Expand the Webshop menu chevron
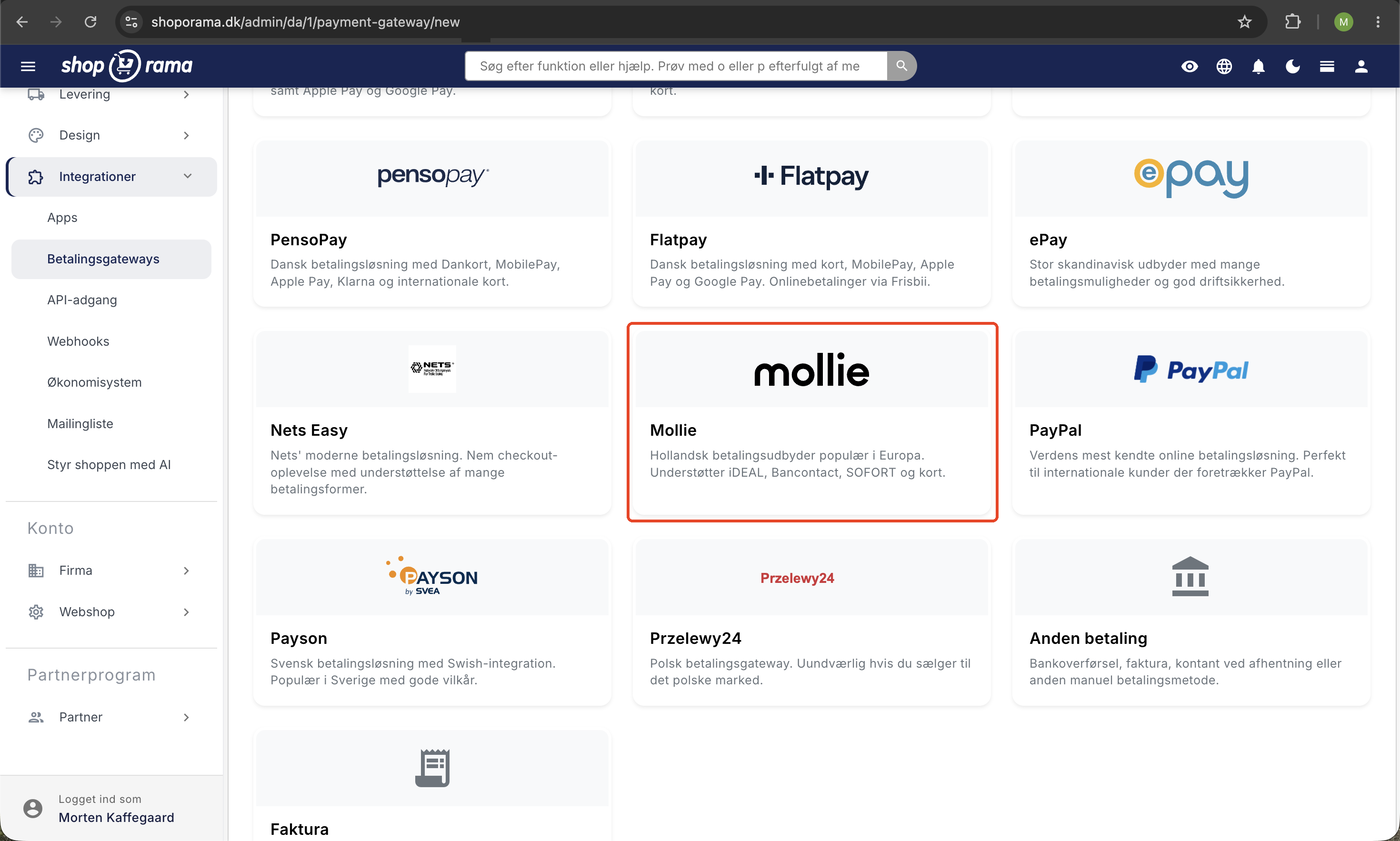This screenshot has width=1400, height=841. coord(187,612)
